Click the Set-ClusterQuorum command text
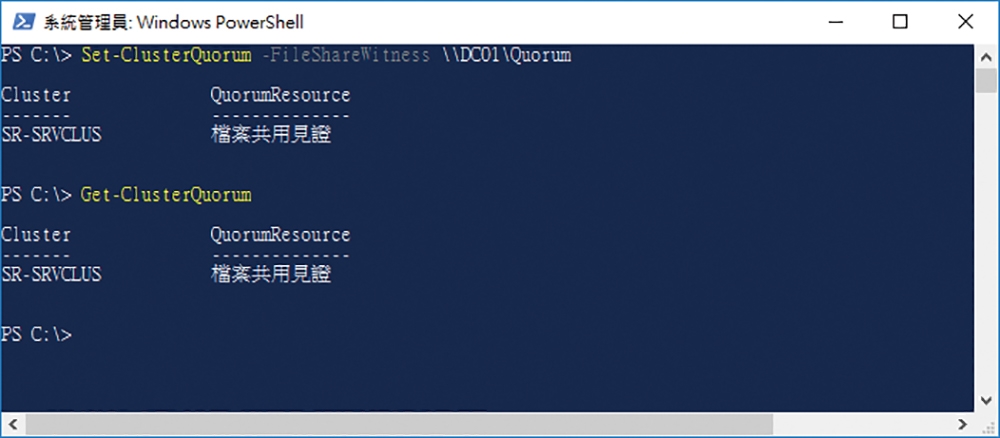Viewport: 1000px width, 438px height. [166, 55]
